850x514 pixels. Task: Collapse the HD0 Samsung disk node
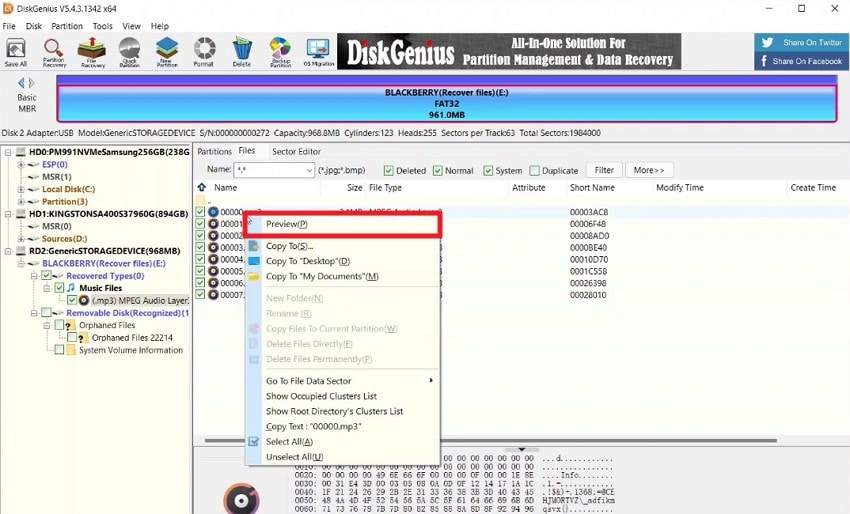8,152
